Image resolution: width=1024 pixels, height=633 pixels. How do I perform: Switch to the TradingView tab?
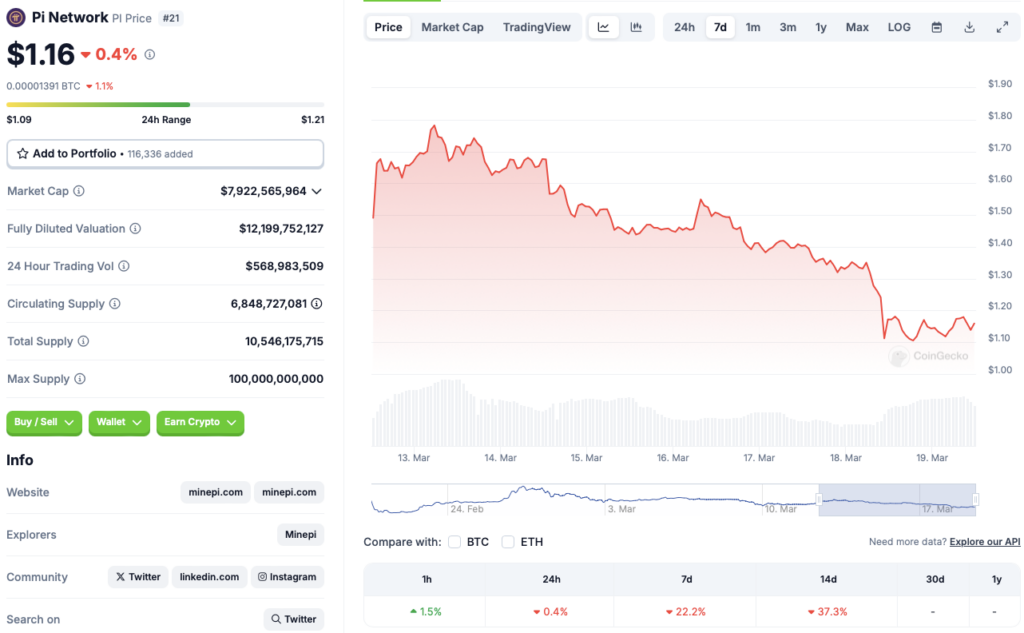click(x=537, y=27)
